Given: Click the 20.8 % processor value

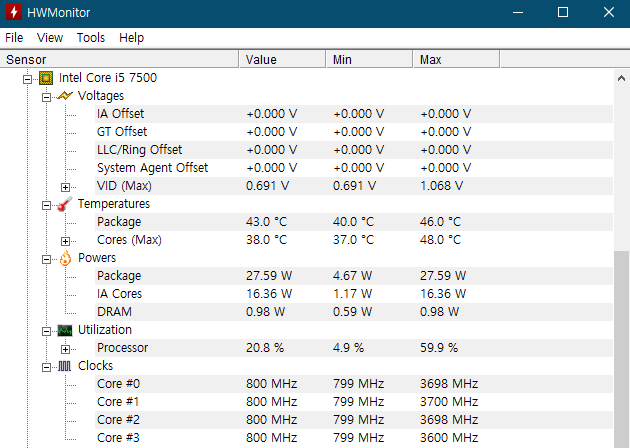Looking at the screenshot, I should (265, 348).
